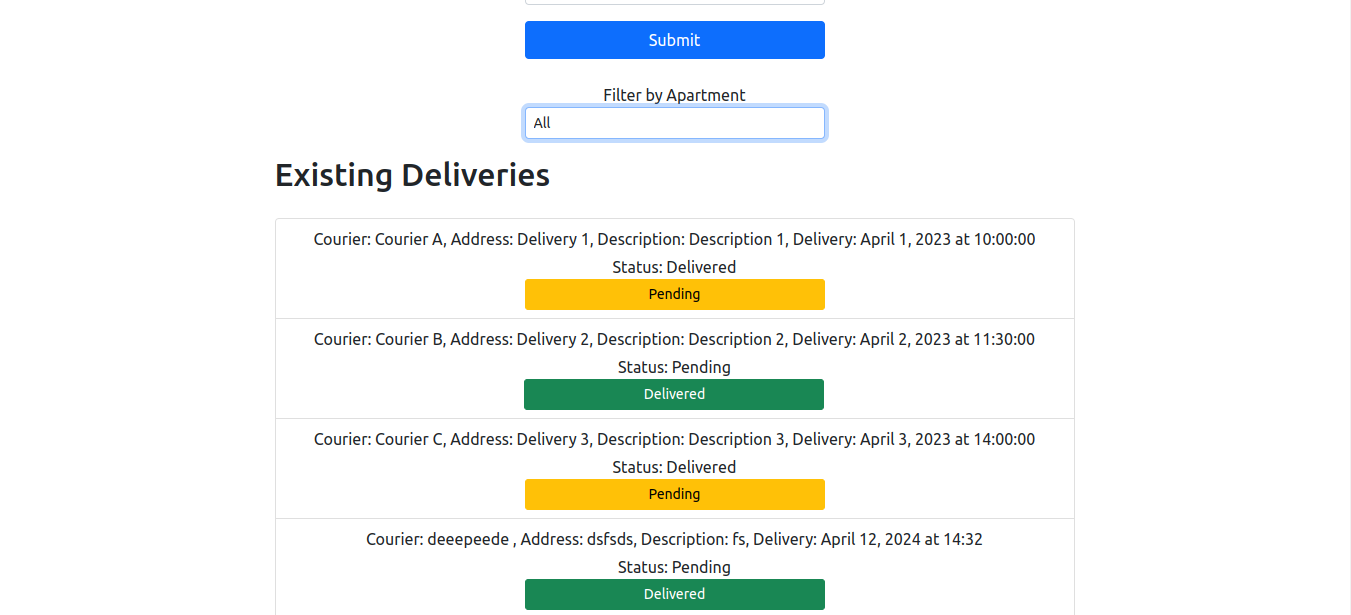Click the blue Submit button
Screen dimensions: 1351x615
(674, 40)
